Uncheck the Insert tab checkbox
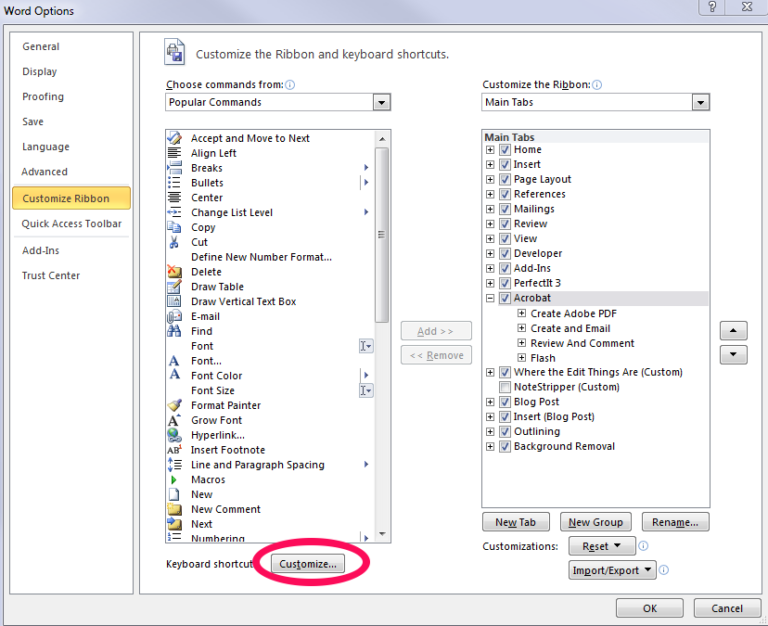This screenshot has height=626, width=768. point(505,165)
